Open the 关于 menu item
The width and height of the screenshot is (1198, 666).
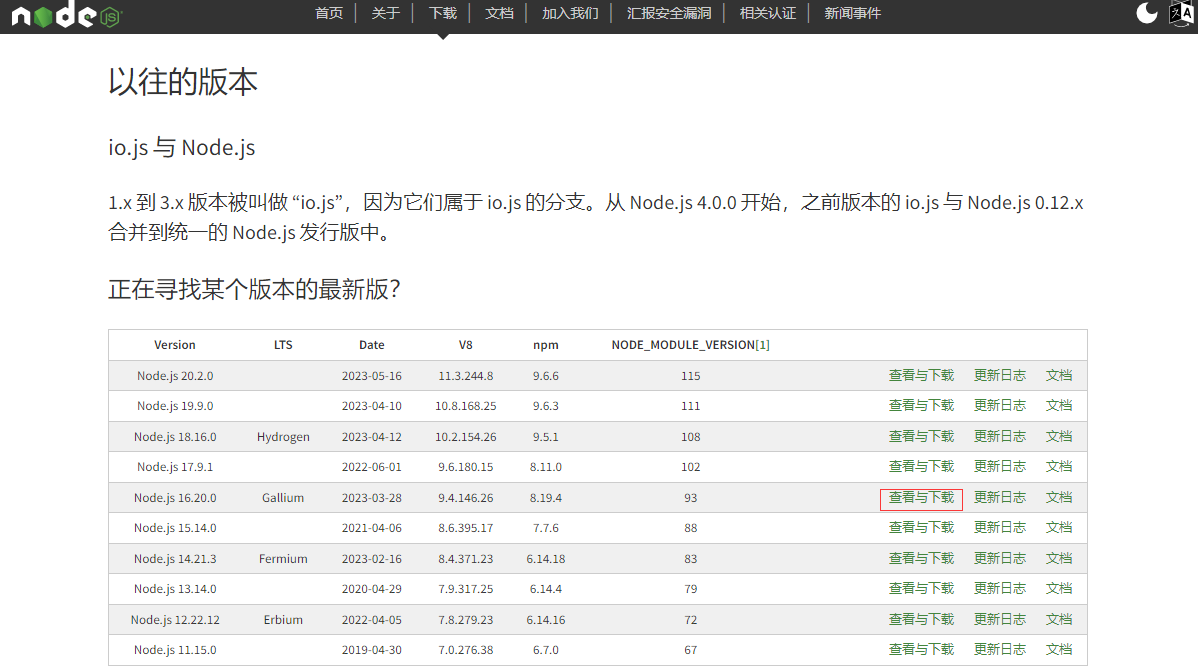click(x=385, y=13)
